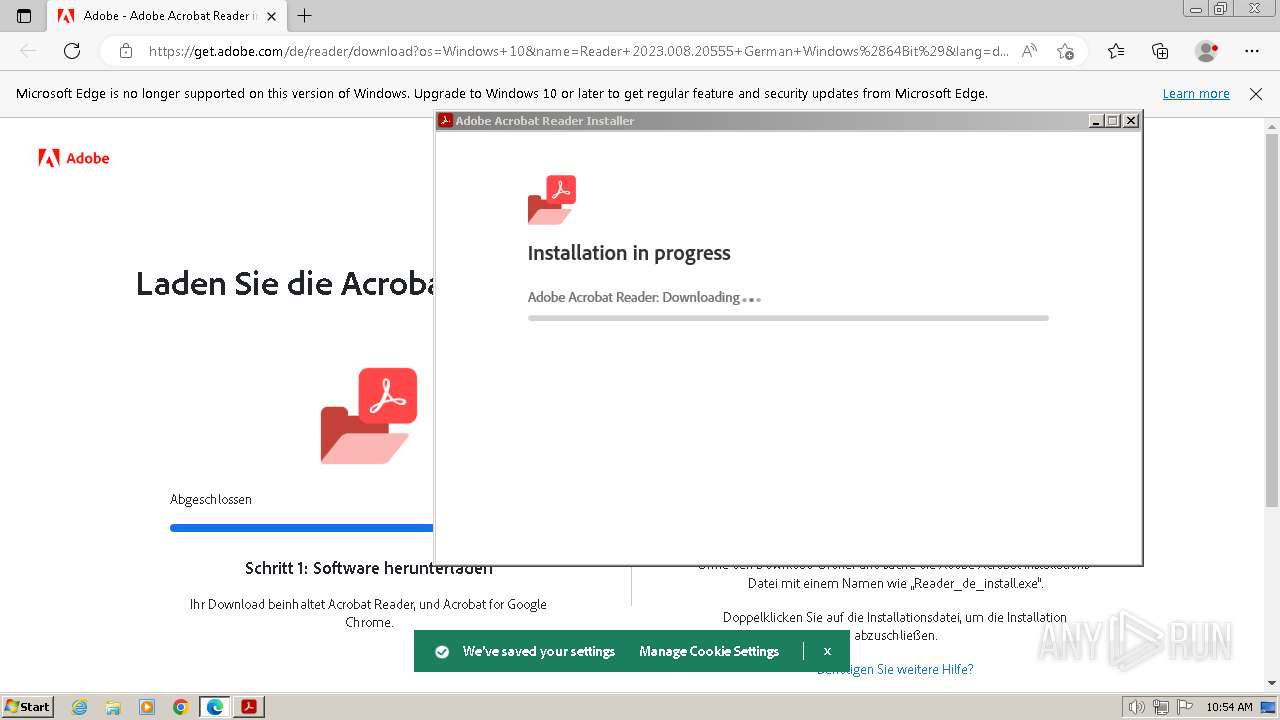Open File Explorer from taskbar
Screen dimensions: 1280x720
pos(113,707)
